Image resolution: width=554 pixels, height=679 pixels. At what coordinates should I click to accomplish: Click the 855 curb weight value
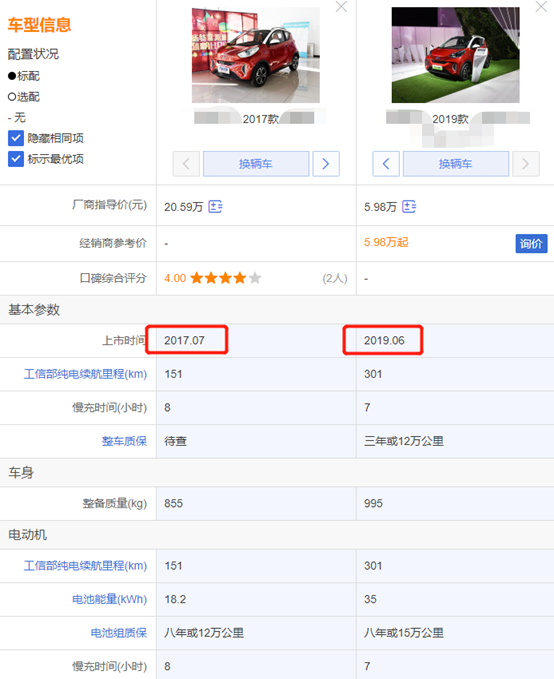click(x=174, y=503)
